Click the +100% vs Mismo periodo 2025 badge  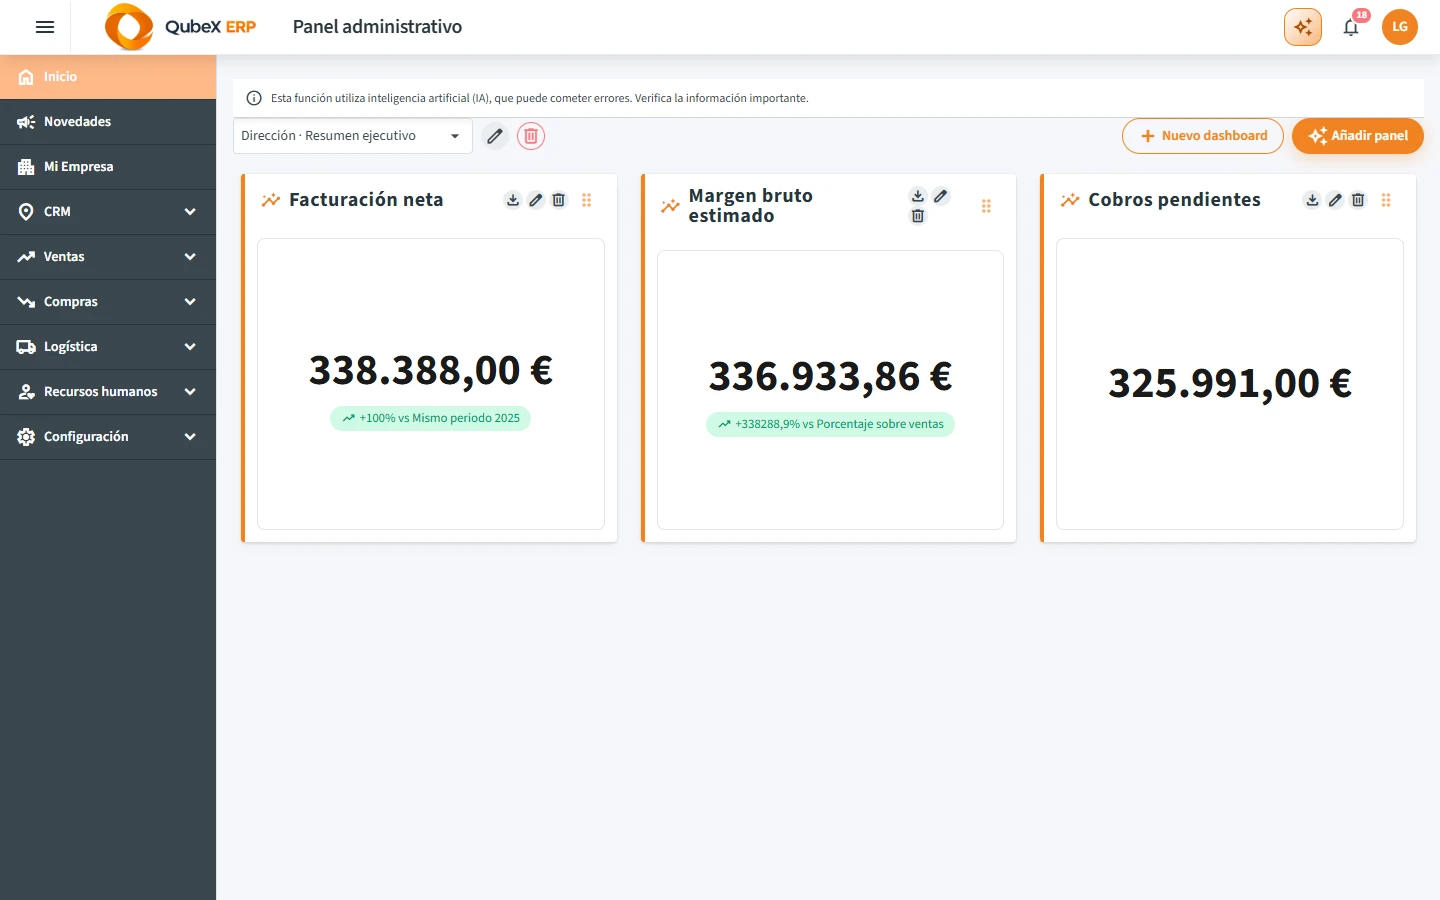coord(430,418)
